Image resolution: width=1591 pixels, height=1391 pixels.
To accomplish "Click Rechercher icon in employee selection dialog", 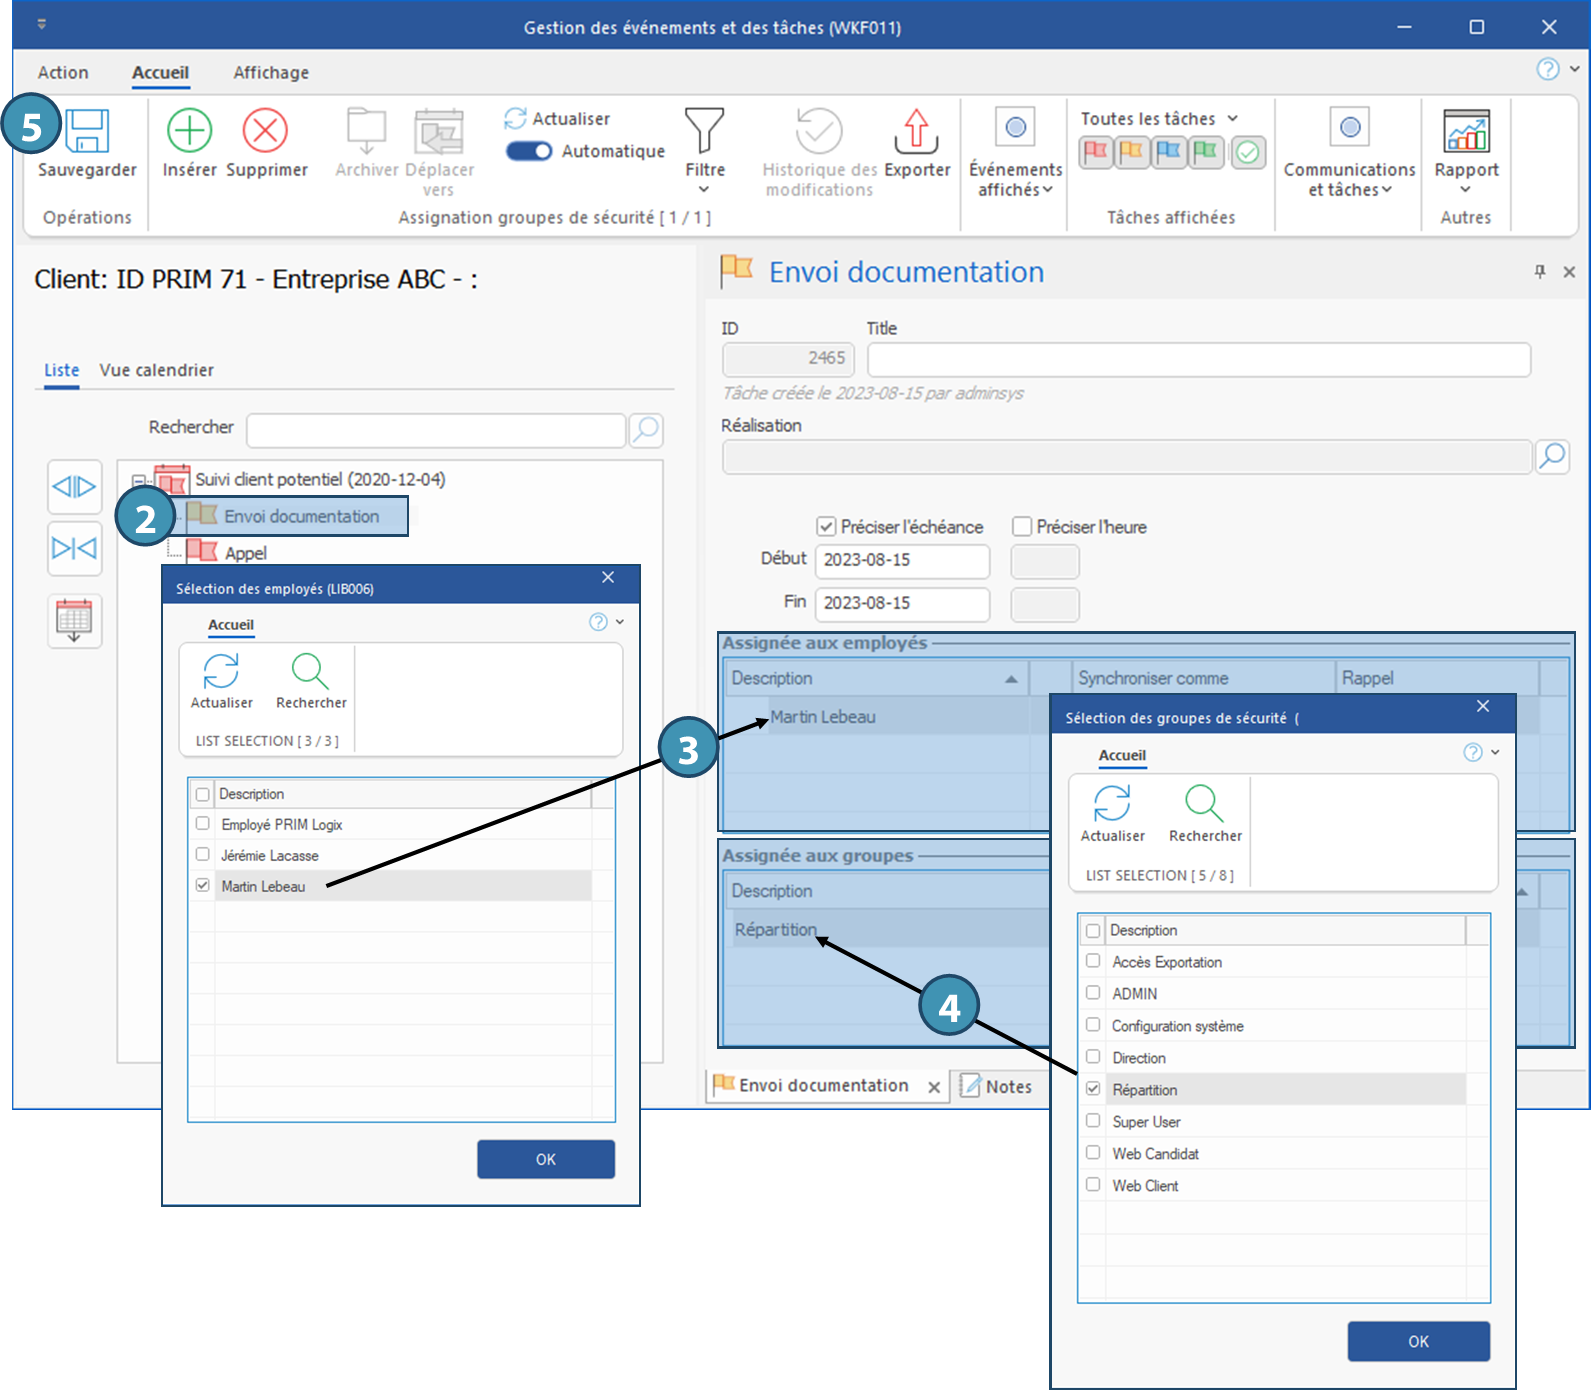I will point(310,671).
